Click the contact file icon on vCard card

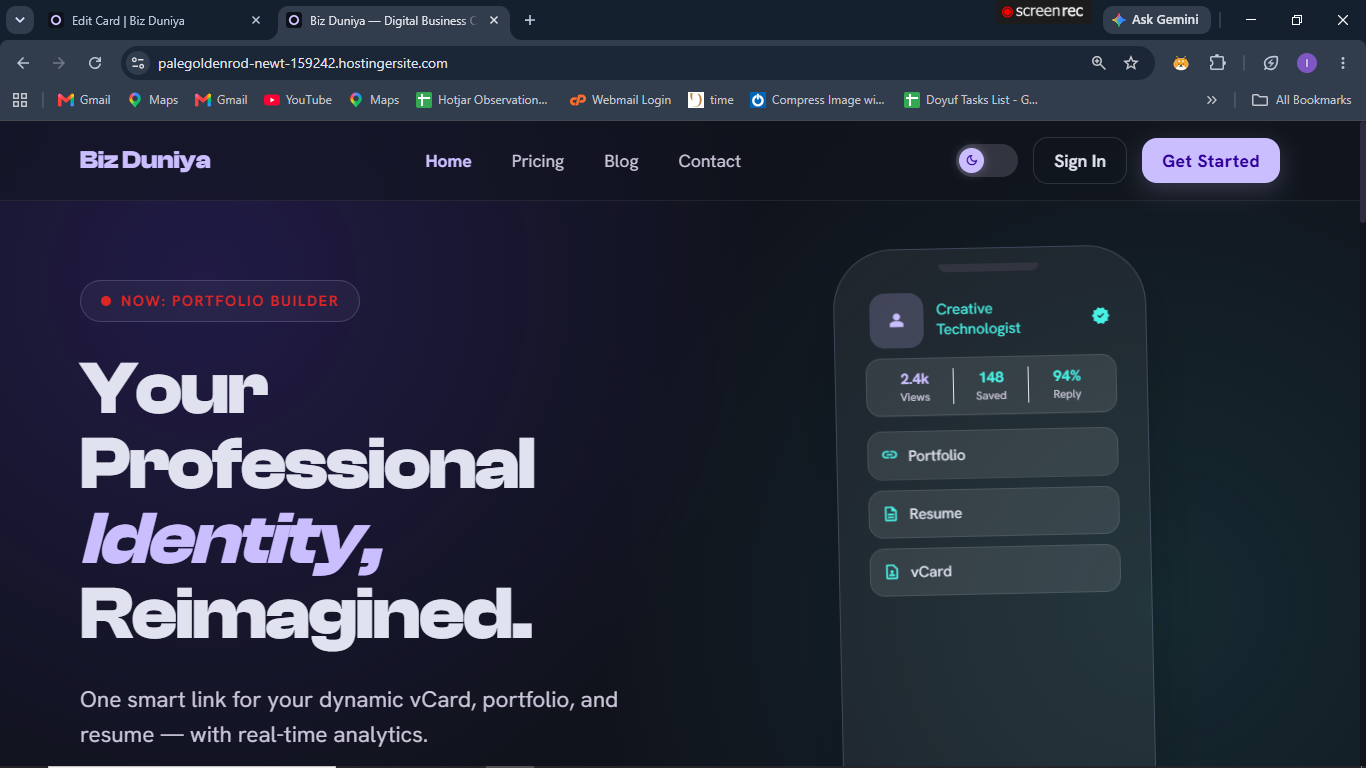[891, 572]
